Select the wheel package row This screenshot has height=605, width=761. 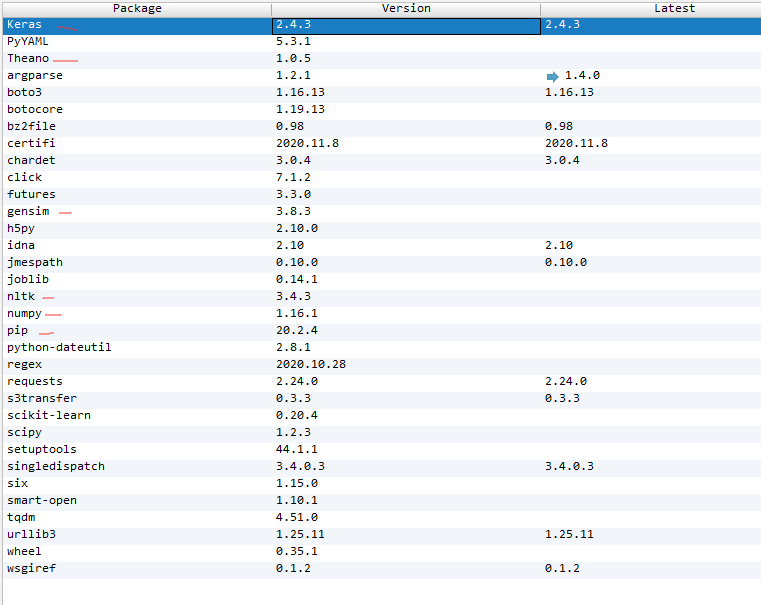point(381,553)
